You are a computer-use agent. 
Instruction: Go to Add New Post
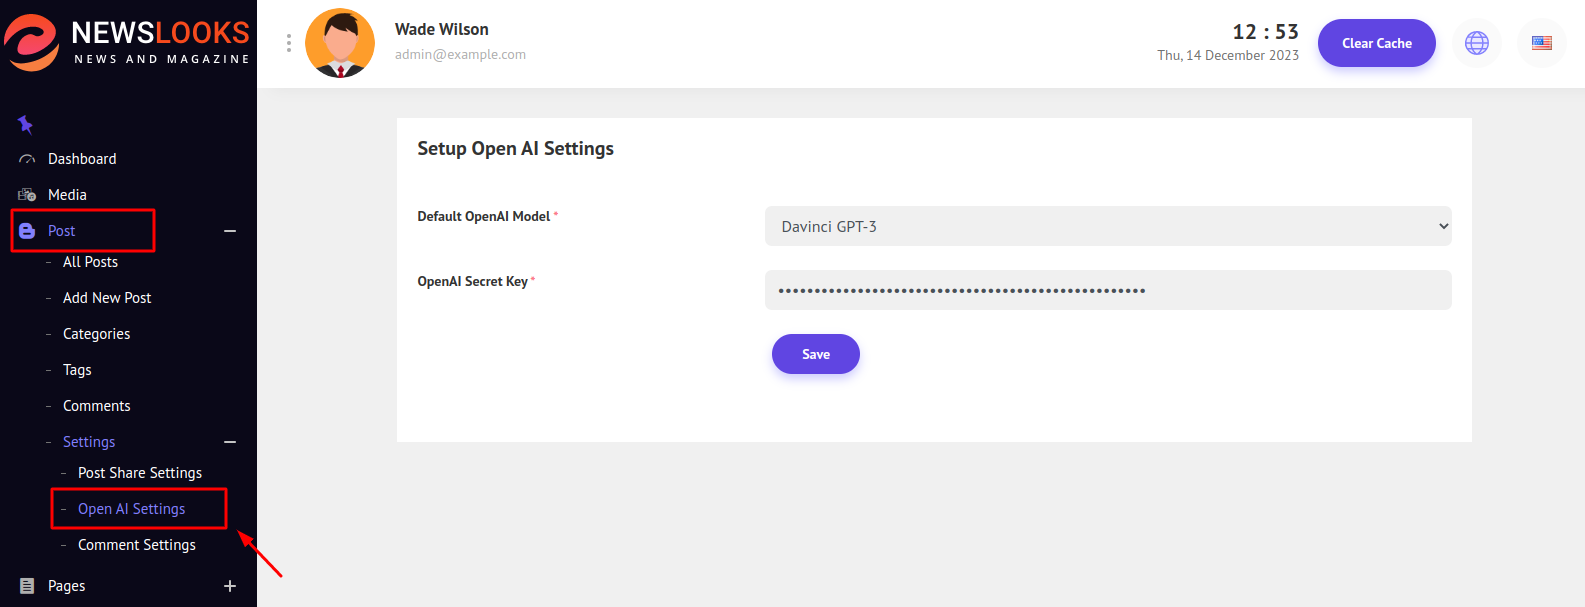tap(107, 298)
